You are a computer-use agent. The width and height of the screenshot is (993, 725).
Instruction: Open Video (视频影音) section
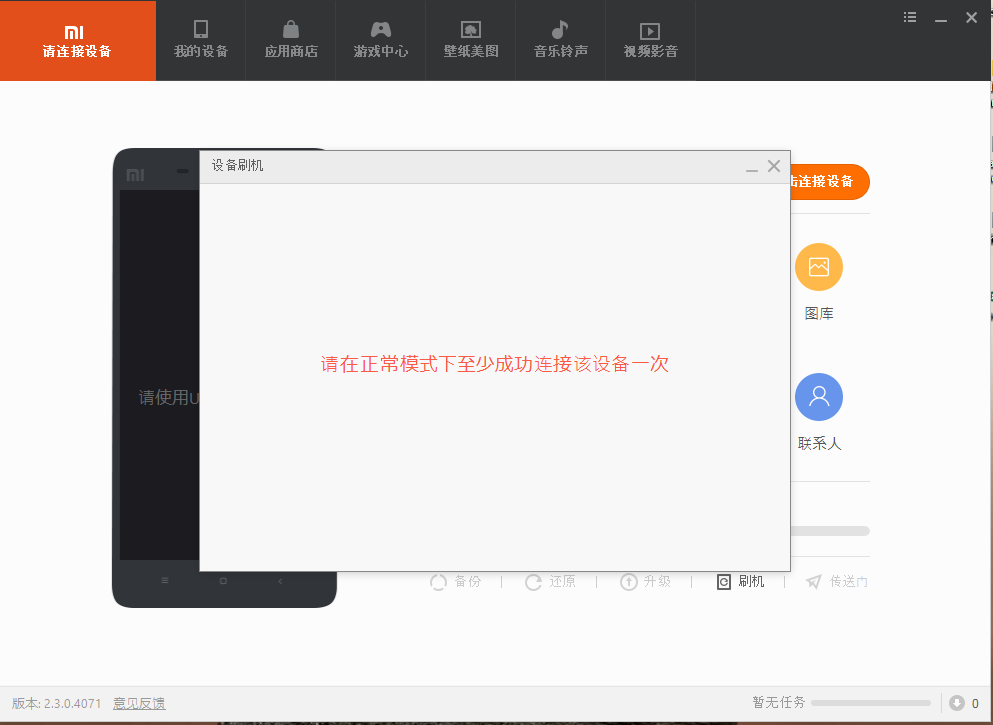pyautogui.click(x=650, y=40)
